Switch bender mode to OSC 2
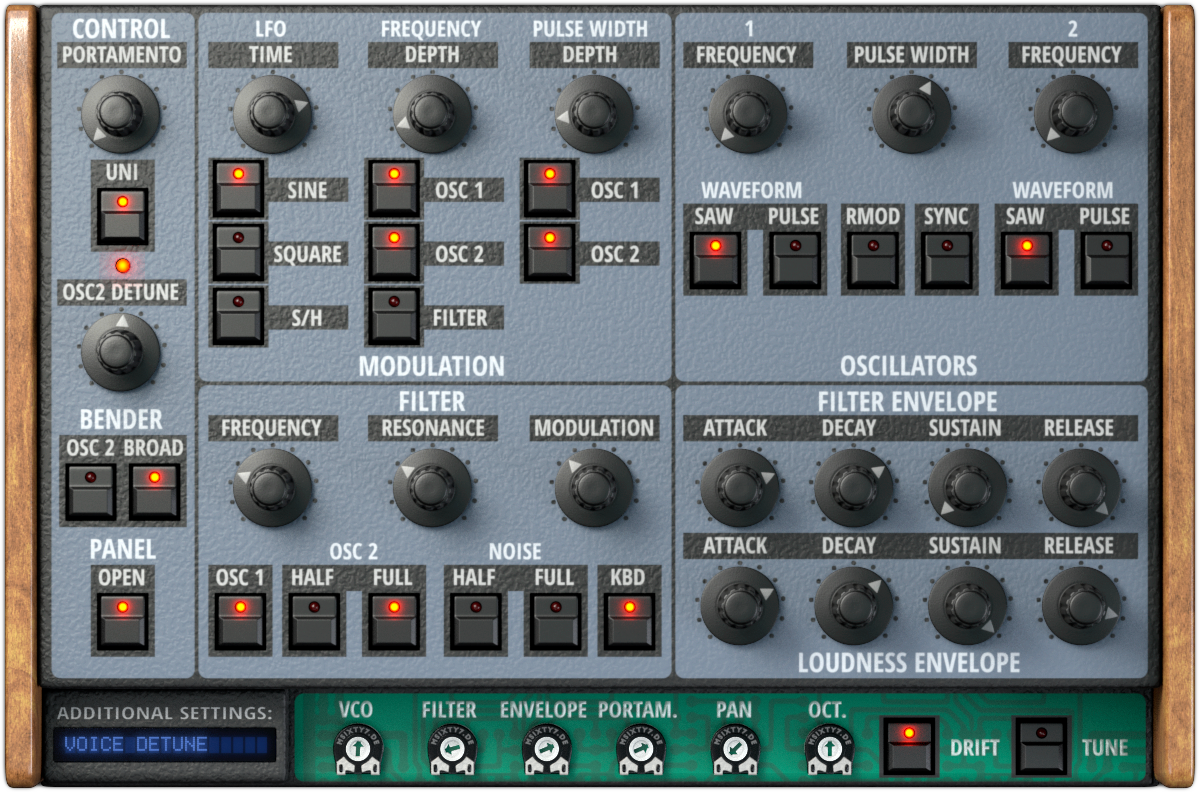 [89, 489]
